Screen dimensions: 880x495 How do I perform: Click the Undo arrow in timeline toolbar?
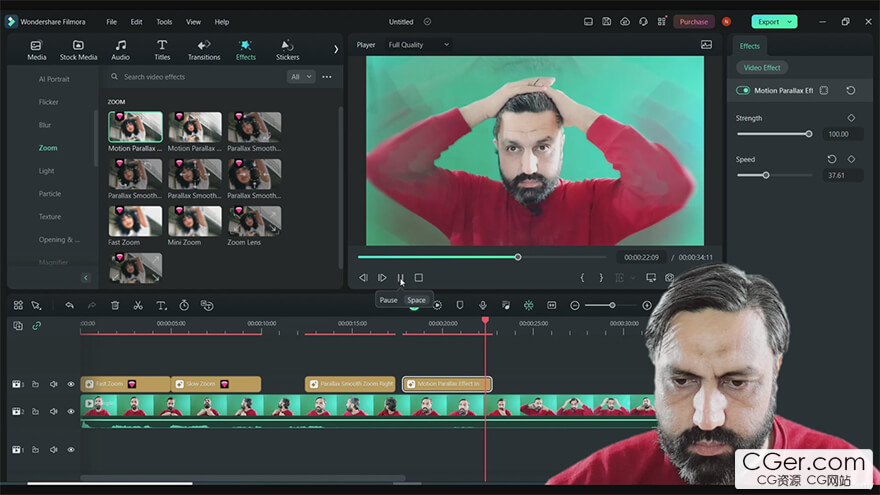pyautogui.click(x=69, y=305)
